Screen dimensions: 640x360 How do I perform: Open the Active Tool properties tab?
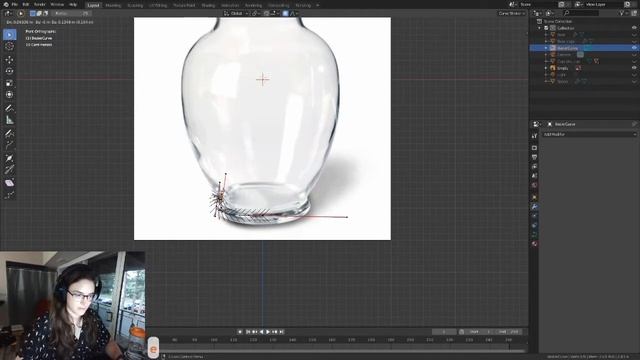534,136
